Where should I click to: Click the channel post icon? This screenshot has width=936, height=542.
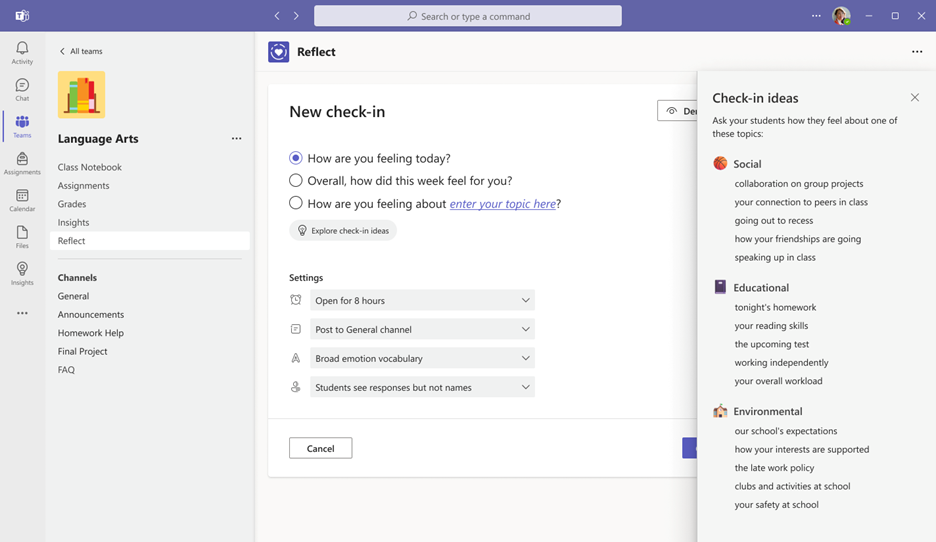pos(295,329)
